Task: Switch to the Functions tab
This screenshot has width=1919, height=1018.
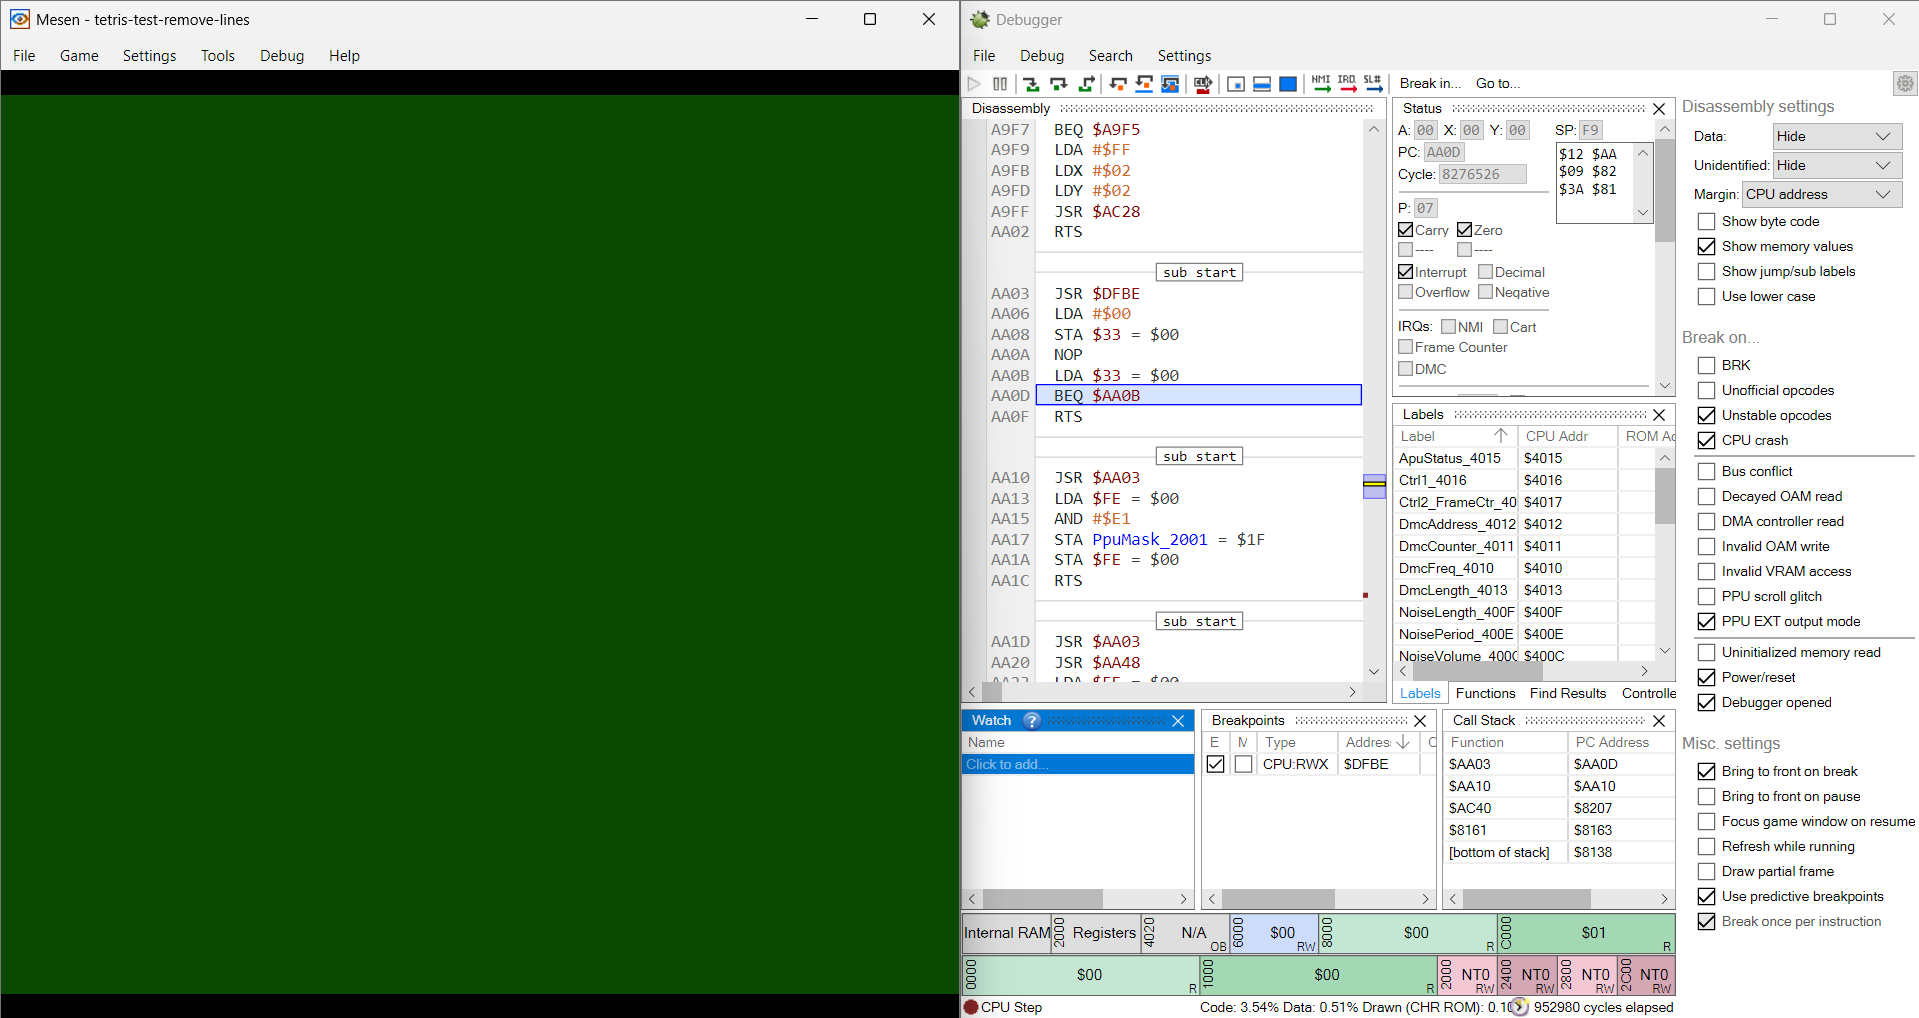Action: [1486, 693]
